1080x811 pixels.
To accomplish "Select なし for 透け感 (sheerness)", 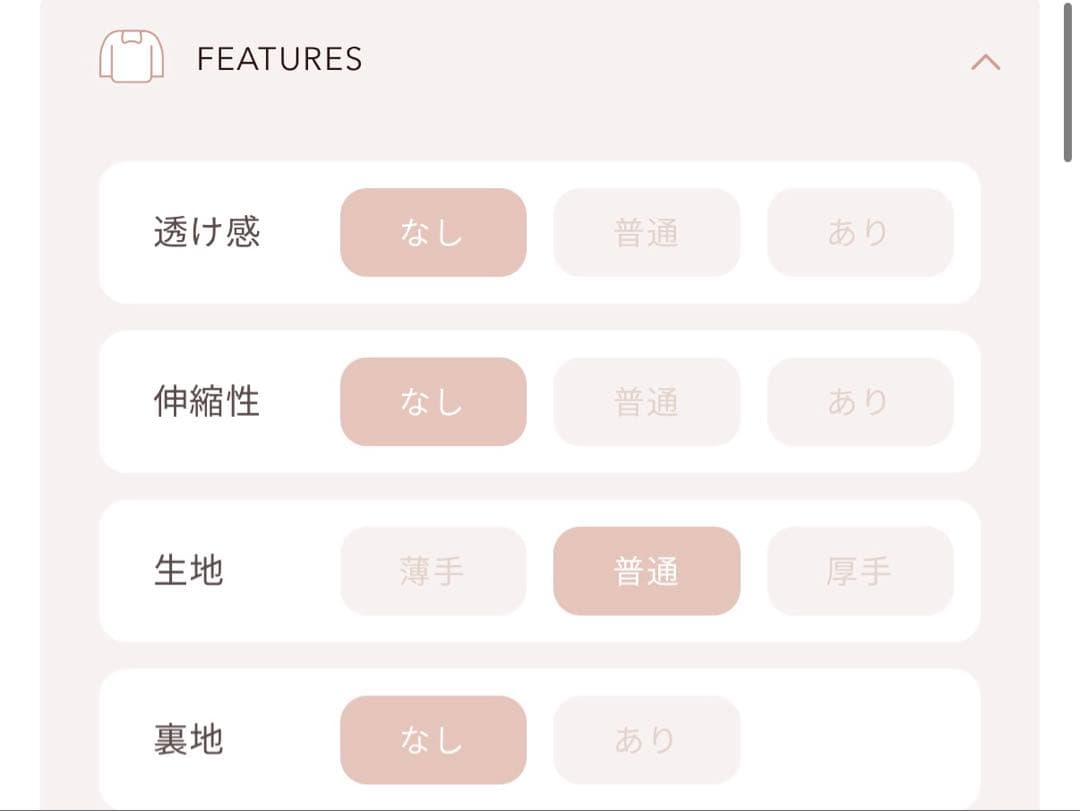I will (433, 232).
